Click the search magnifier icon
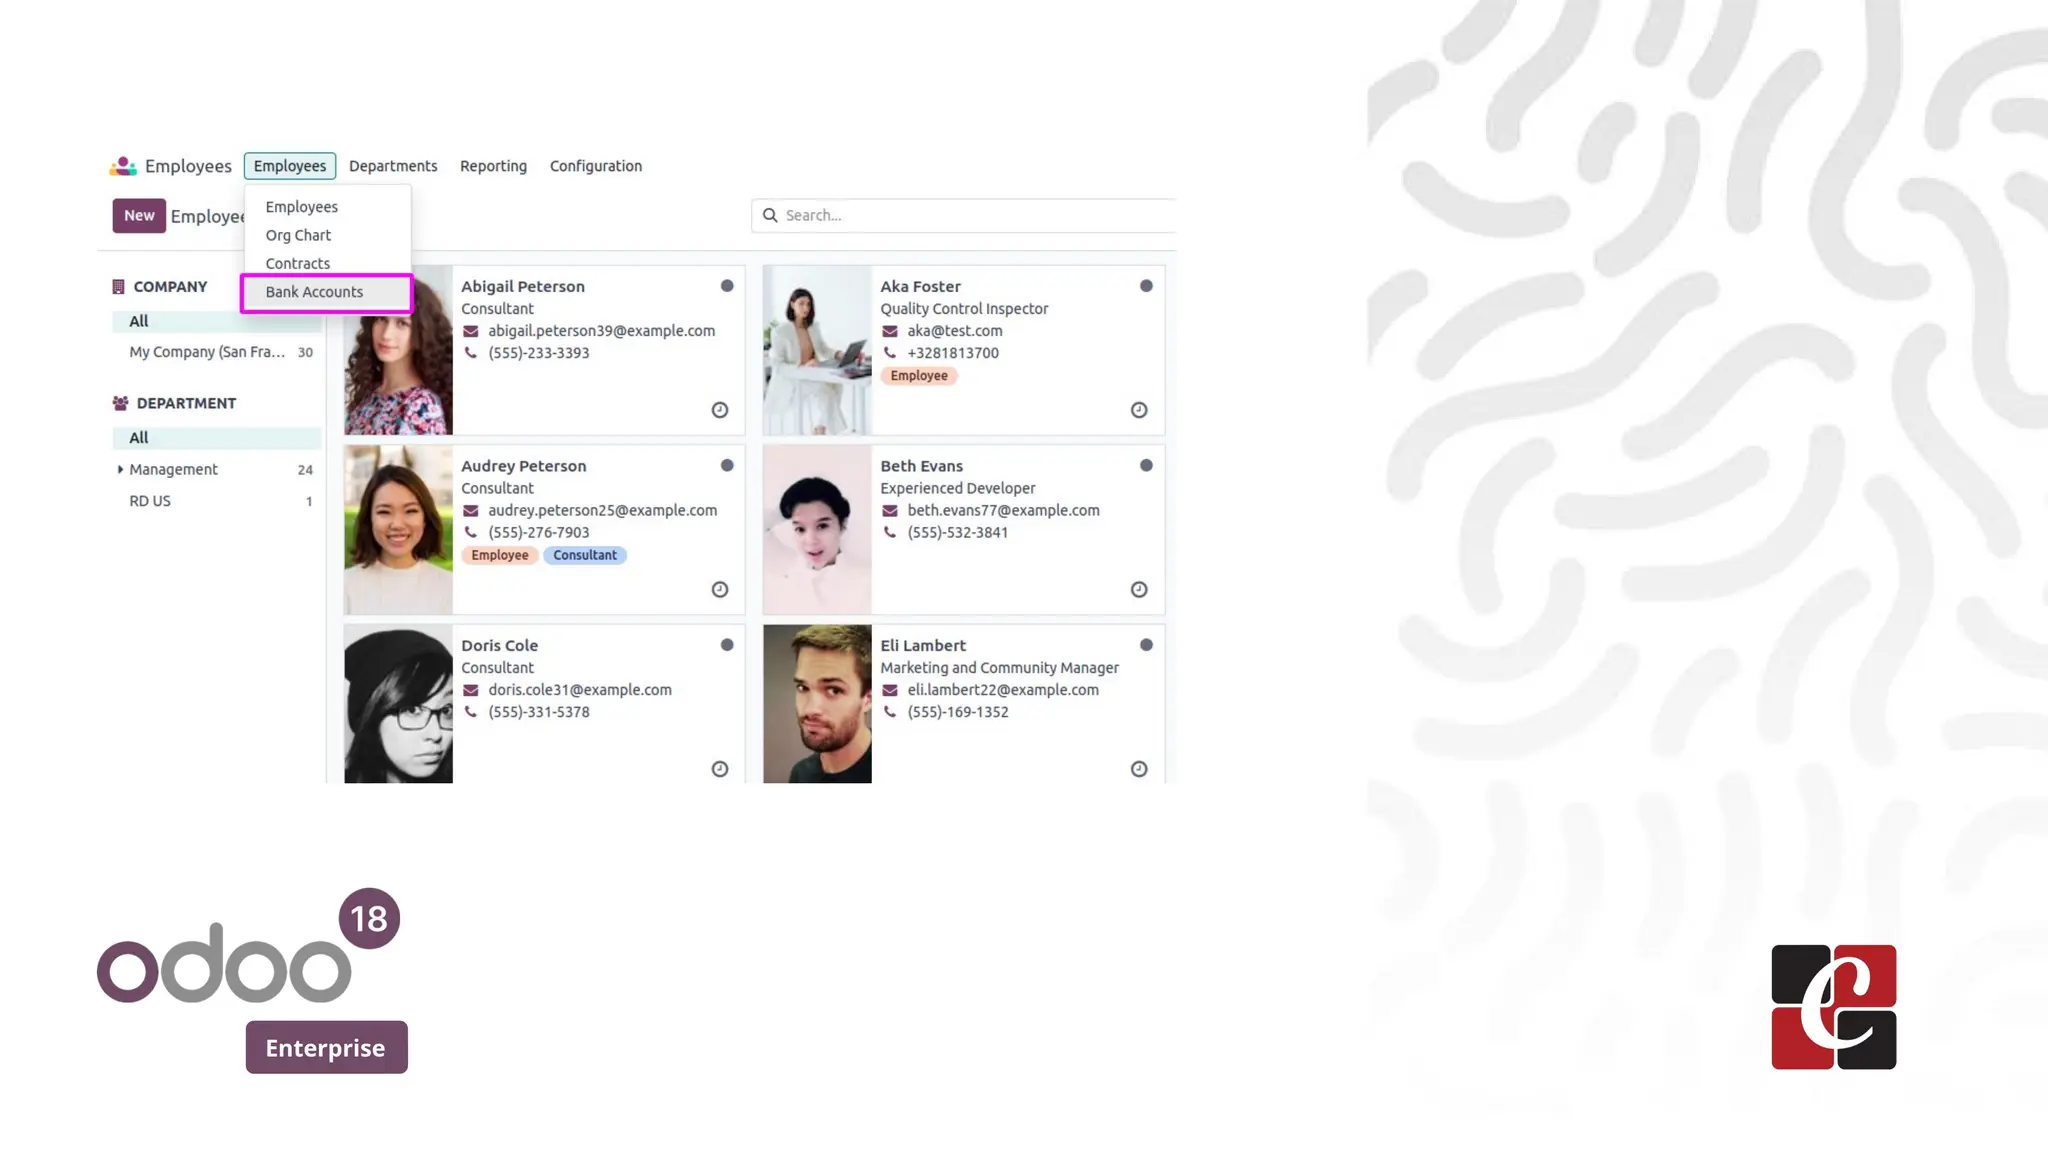The image size is (2048, 1152). 770,215
